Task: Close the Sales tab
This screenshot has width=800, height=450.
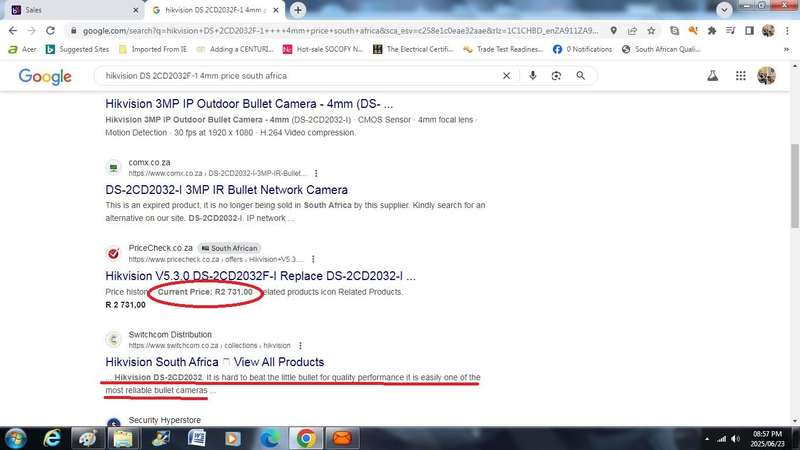Action: click(x=136, y=10)
